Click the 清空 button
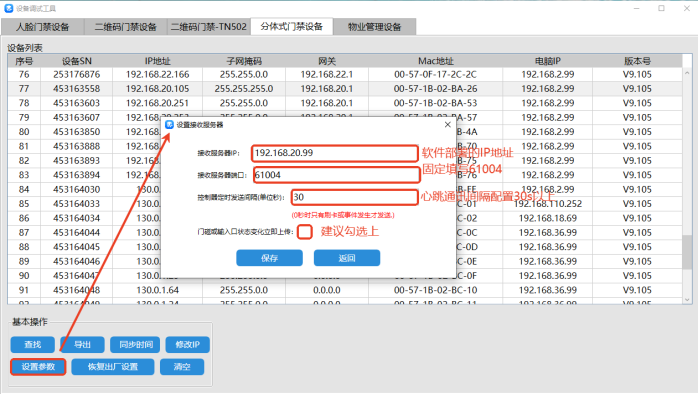 click(x=182, y=367)
